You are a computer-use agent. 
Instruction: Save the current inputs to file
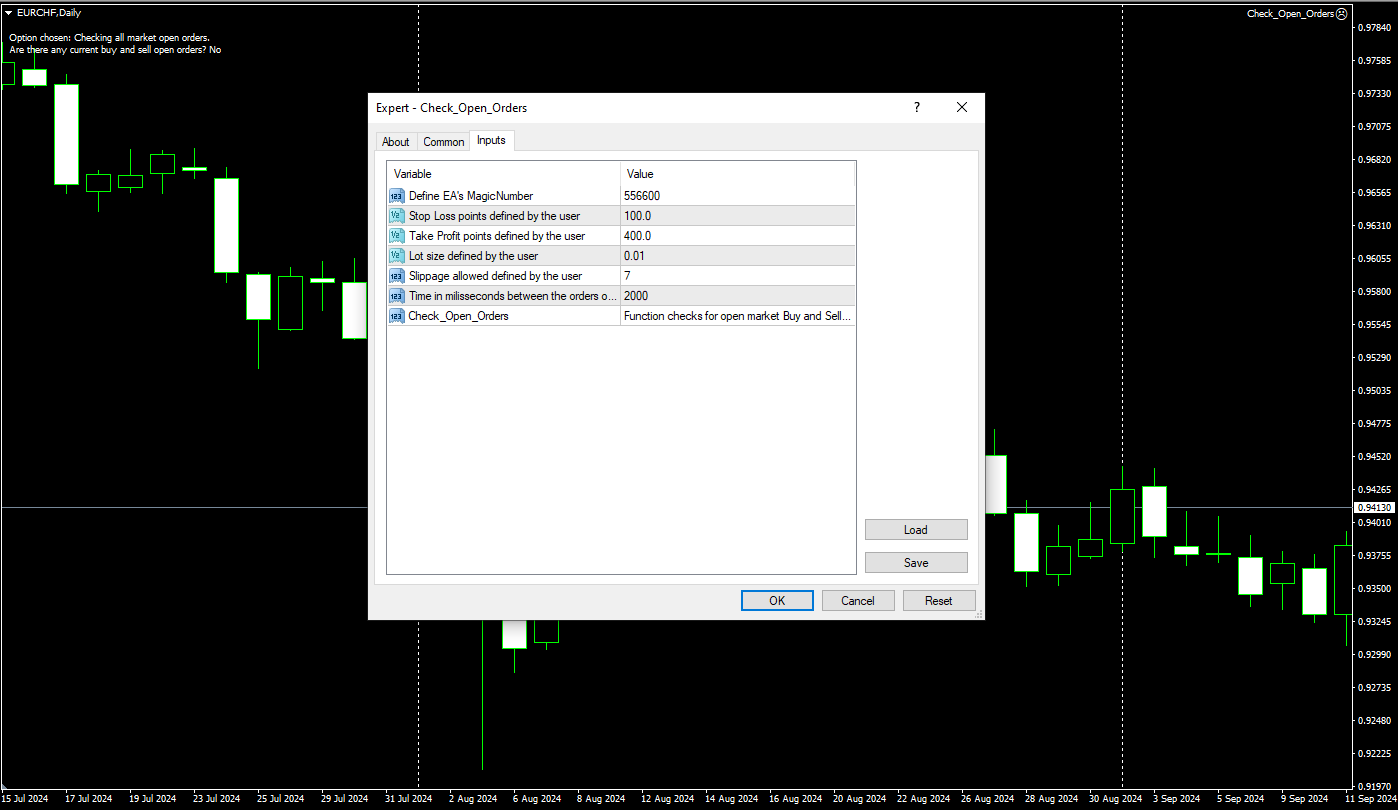click(916, 563)
